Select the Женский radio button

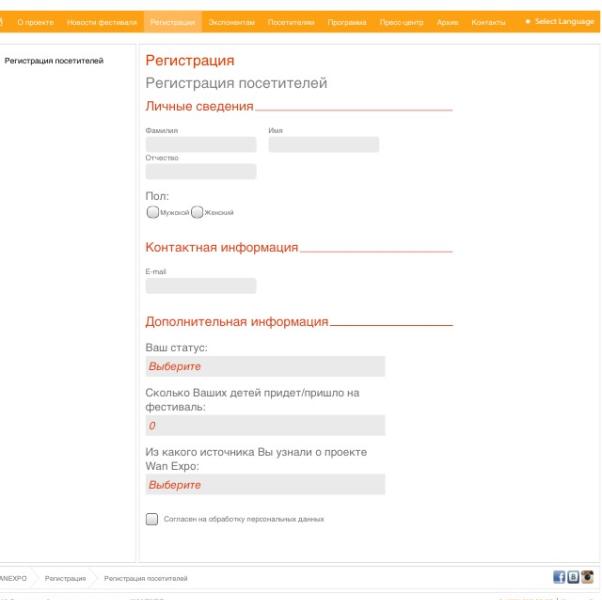pyautogui.click(x=197, y=212)
